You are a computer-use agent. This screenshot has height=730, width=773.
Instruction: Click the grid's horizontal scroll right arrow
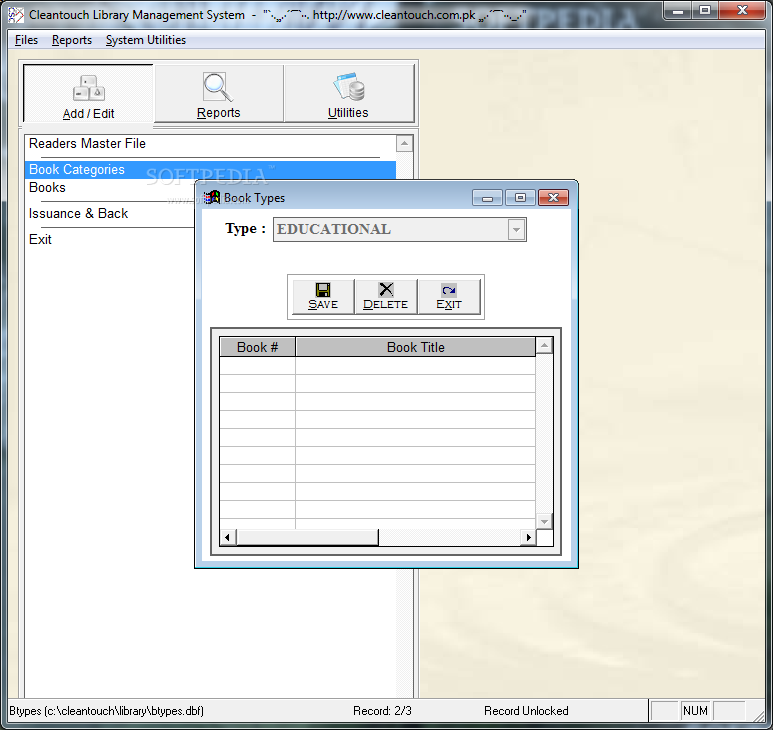(x=528, y=537)
